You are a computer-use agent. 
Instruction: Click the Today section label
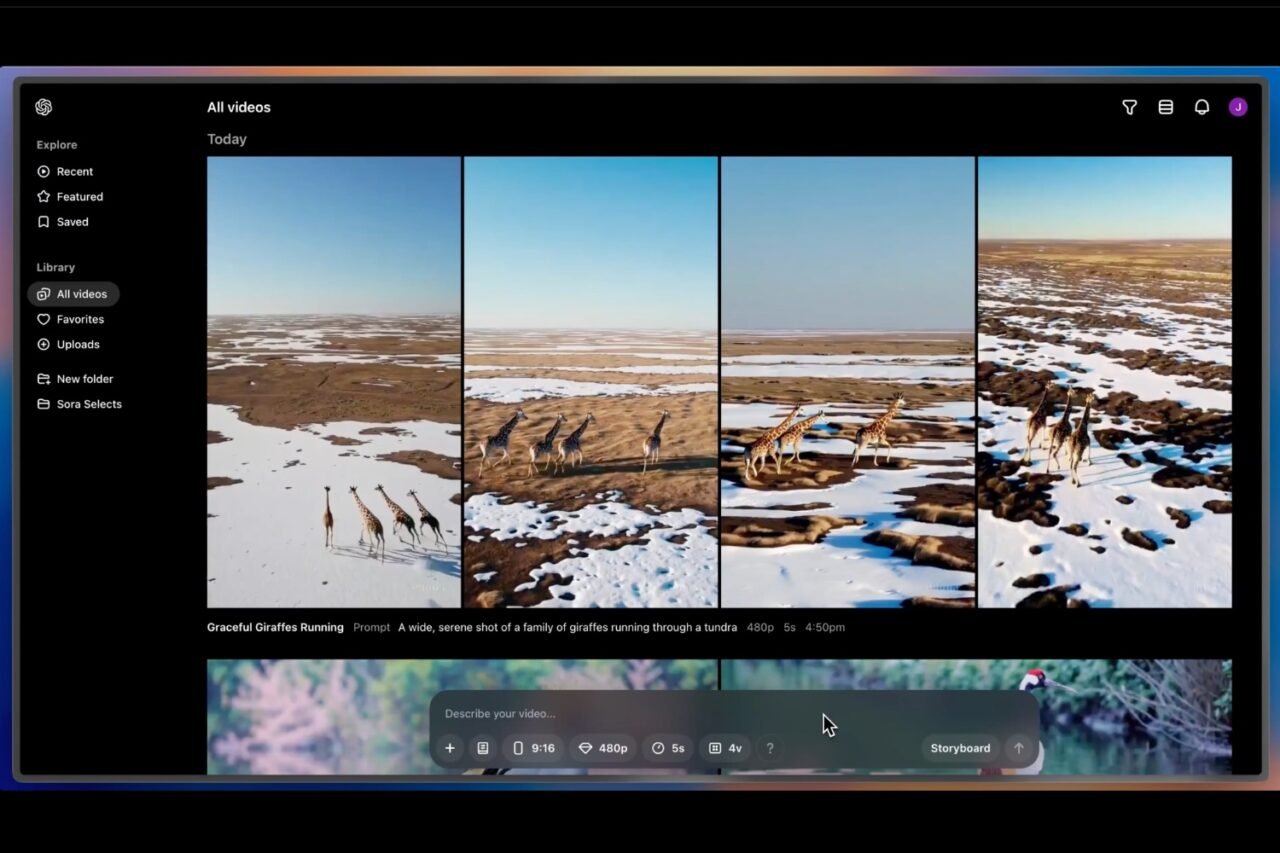coord(227,139)
